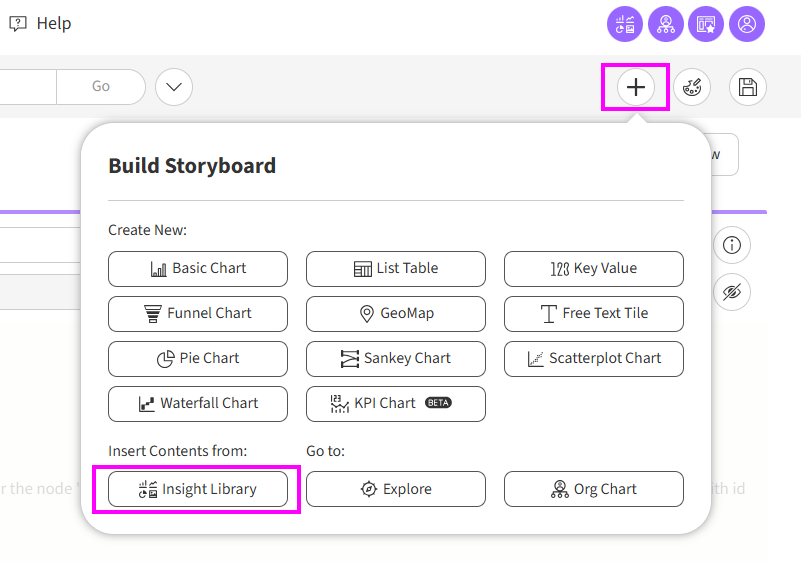Screen dimensions: 801x562
Task: Create a new Basic Chart
Action: click(x=198, y=268)
